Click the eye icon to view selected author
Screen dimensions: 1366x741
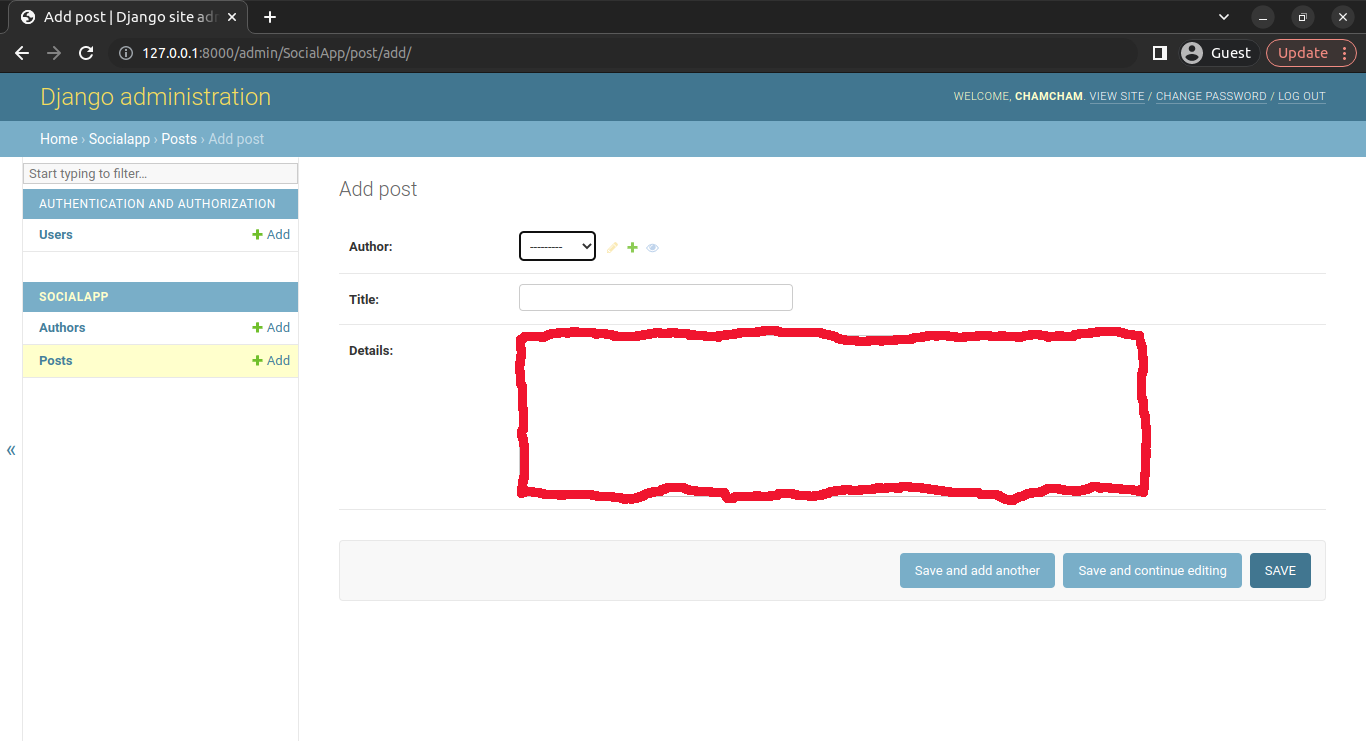tap(653, 247)
